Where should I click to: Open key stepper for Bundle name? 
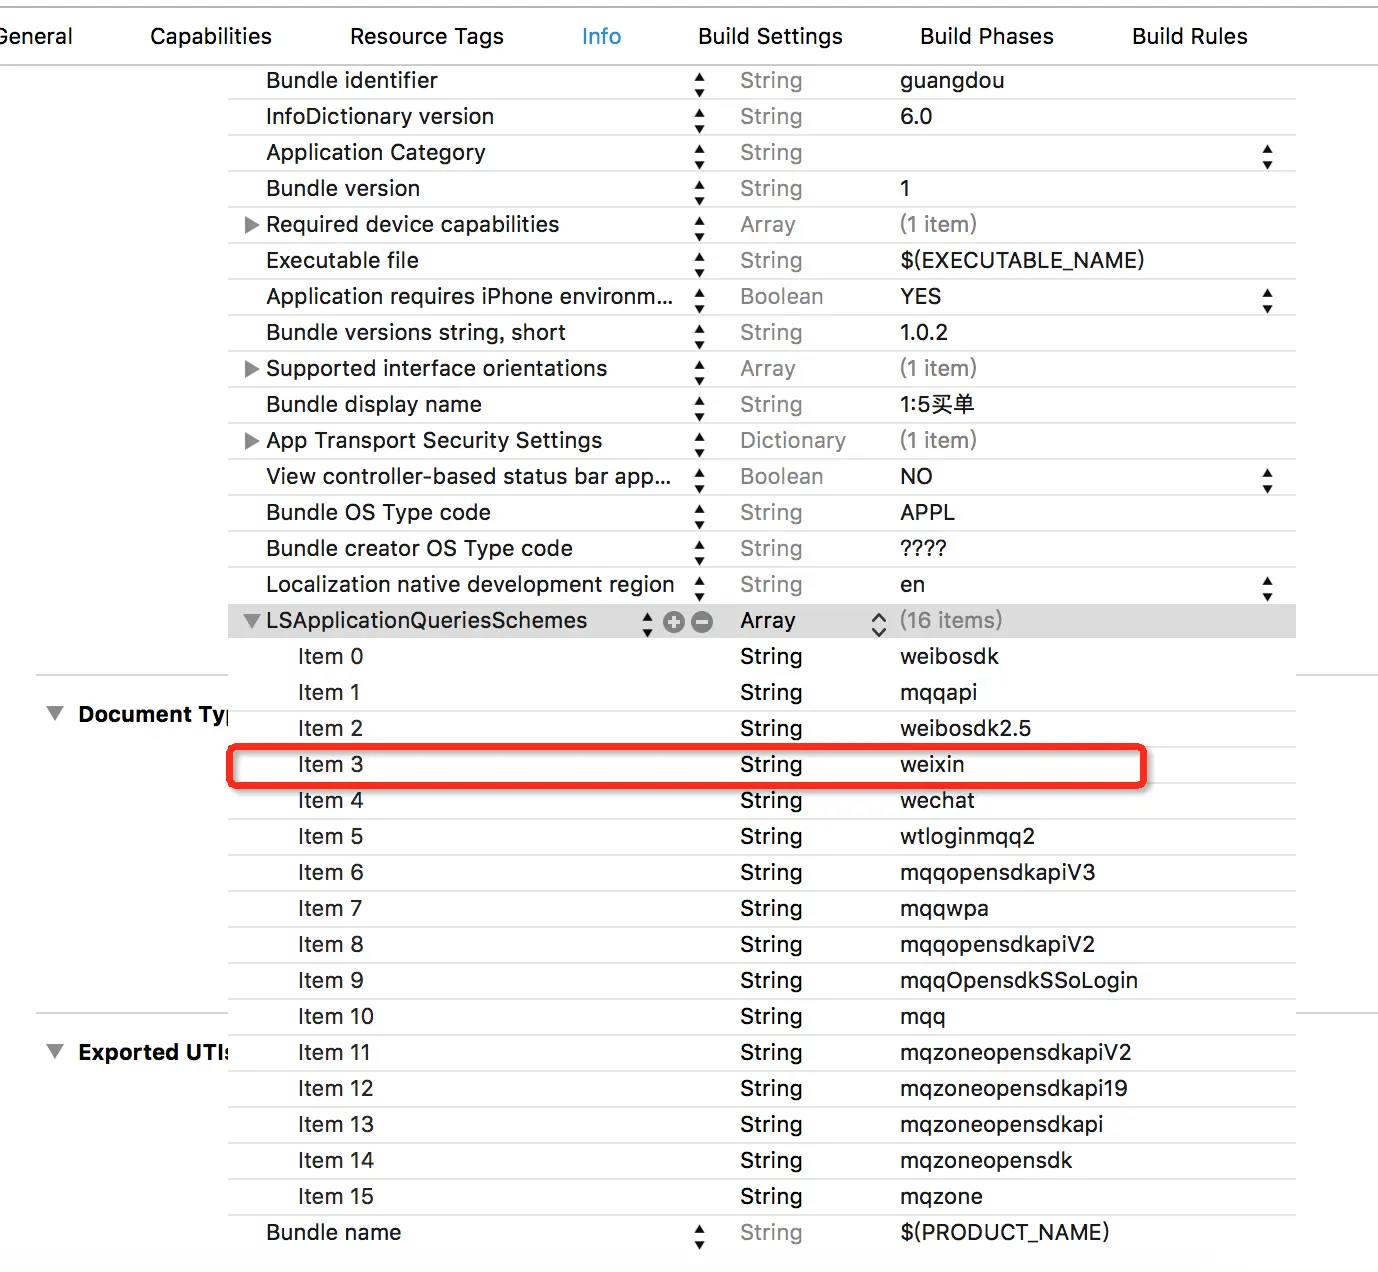[x=699, y=1237]
